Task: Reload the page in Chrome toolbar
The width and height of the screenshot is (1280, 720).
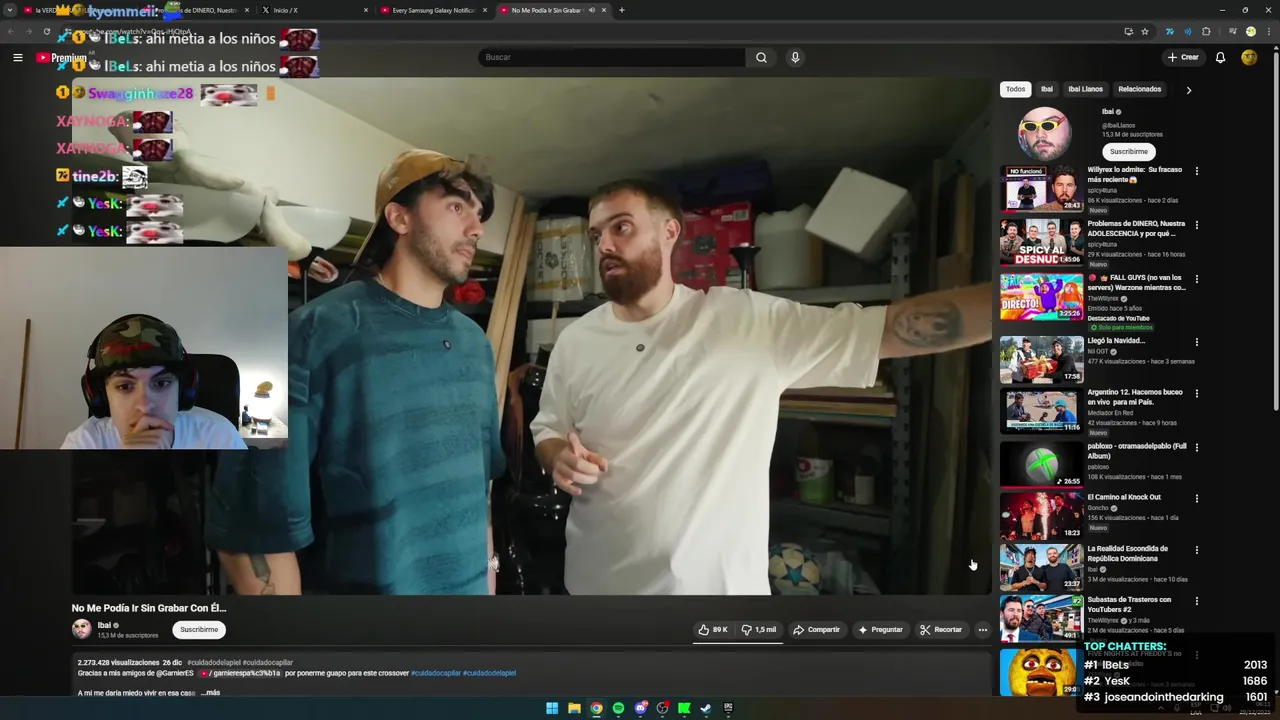Action: coord(46,31)
